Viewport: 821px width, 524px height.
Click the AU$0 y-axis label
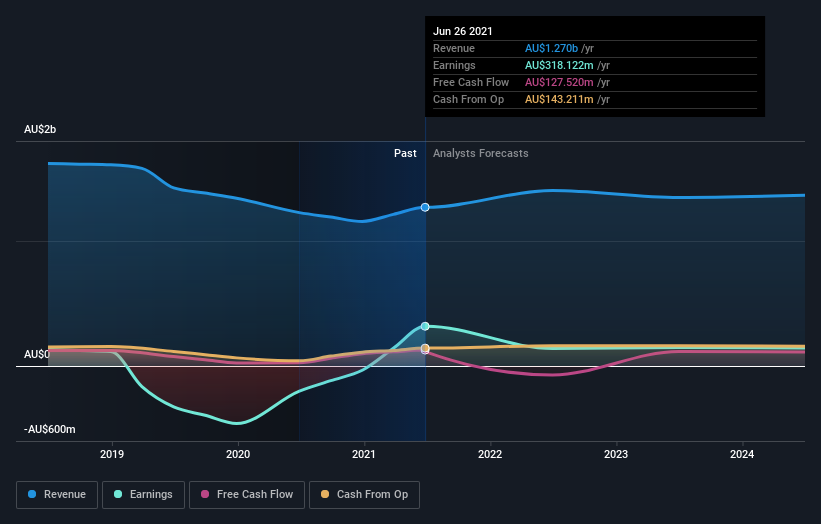tap(37, 354)
